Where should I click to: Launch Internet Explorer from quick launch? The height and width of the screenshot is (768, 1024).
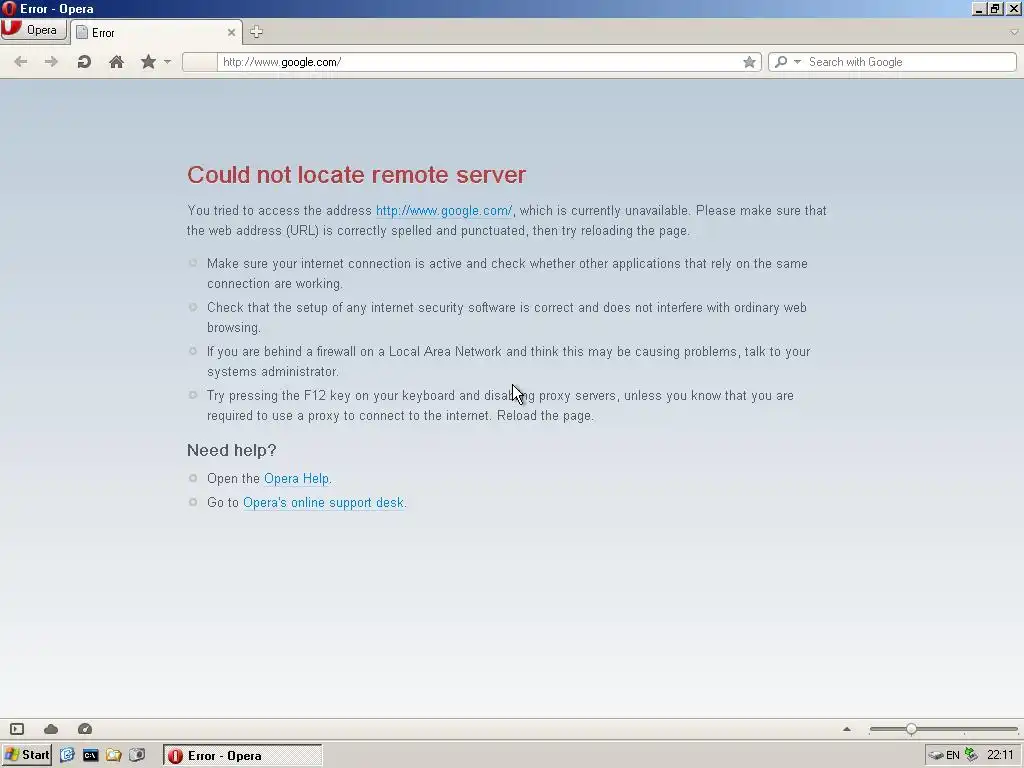click(67, 756)
